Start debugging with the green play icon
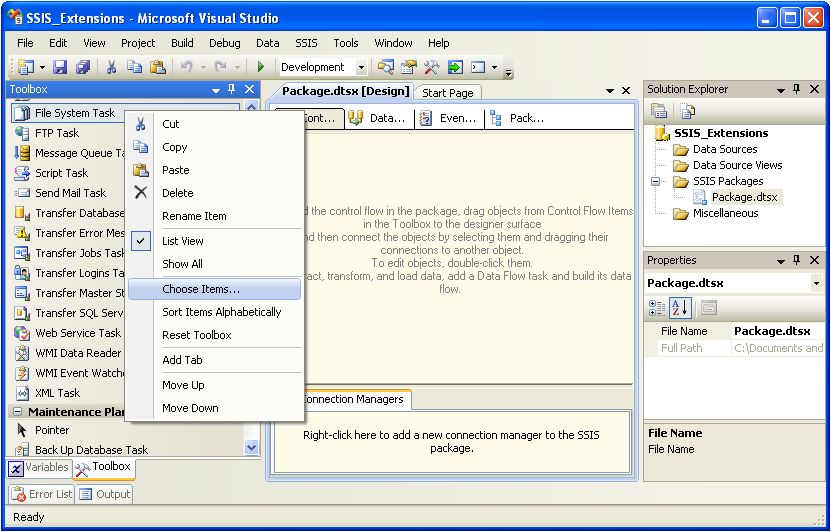The width and height of the screenshot is (831, 532). 260,67
